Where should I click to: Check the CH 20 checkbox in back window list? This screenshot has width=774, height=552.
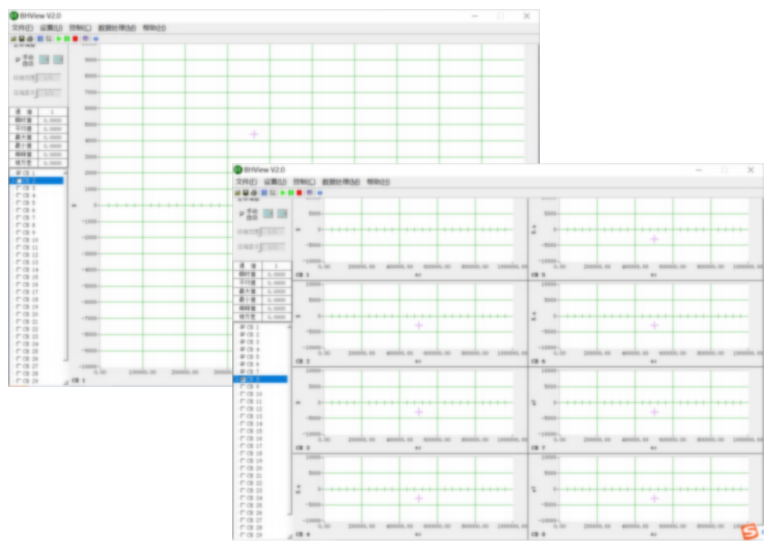point(17,314)
